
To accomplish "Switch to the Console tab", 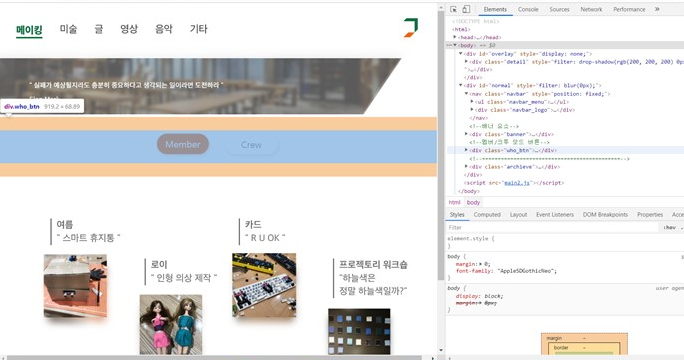I will [528, 9].
